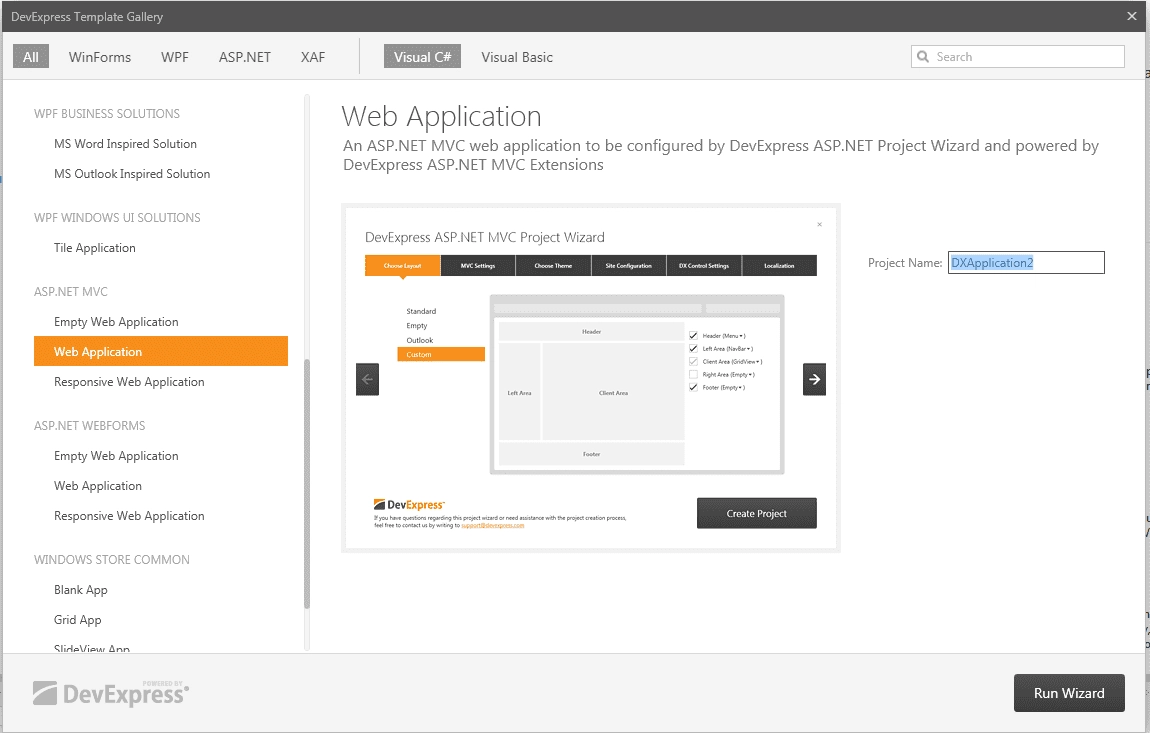Select highlighted Web Application under ASP.NET MVC
The width and height of the screenshot is (1150, 733).
tap(161, 351)
